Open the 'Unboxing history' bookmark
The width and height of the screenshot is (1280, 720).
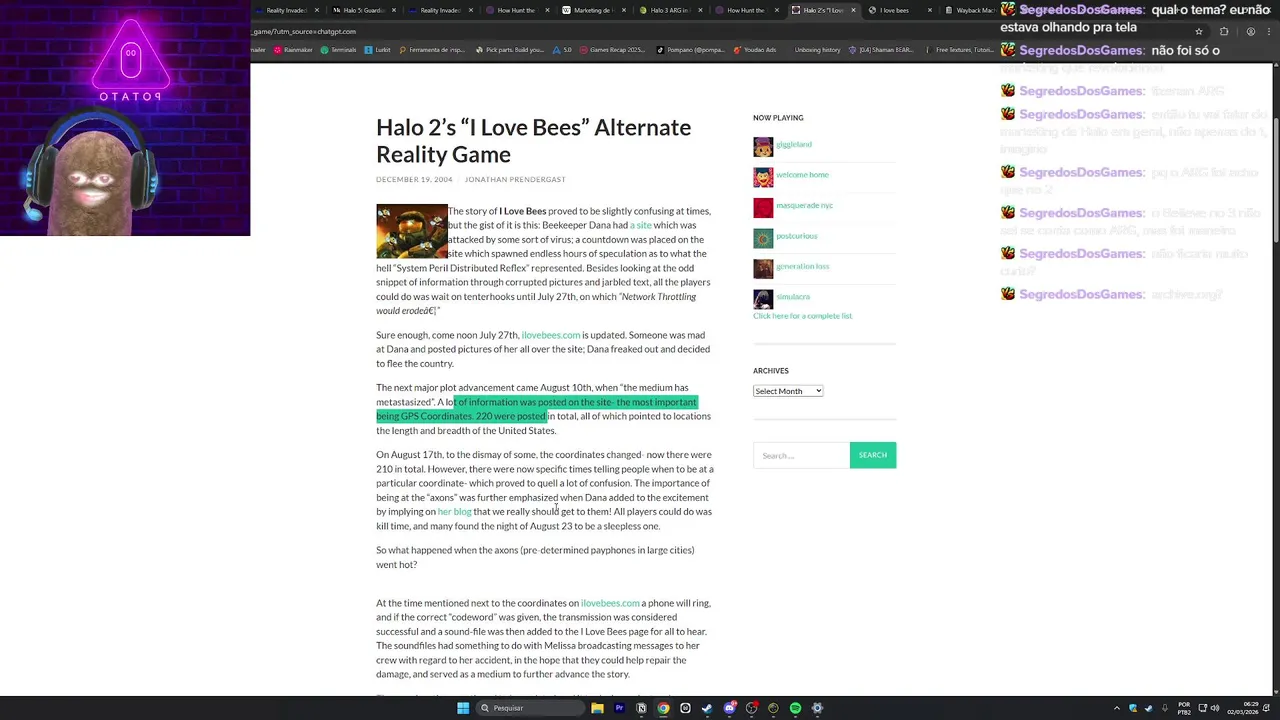pos(817,49)
